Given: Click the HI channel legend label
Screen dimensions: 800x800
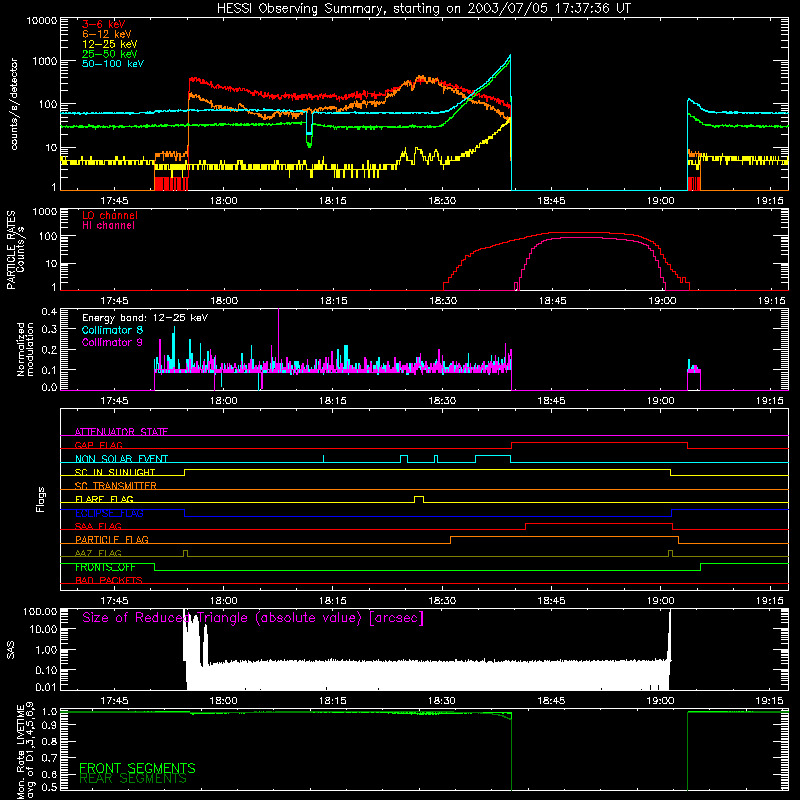Looking at the screenshot, I should tap(108, 225).
